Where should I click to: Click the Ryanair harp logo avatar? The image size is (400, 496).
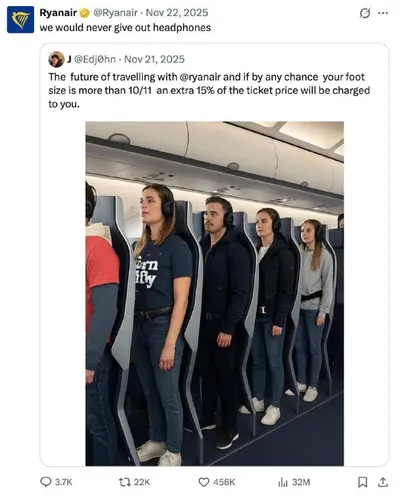pyautogui.click(x=20, y=19)
